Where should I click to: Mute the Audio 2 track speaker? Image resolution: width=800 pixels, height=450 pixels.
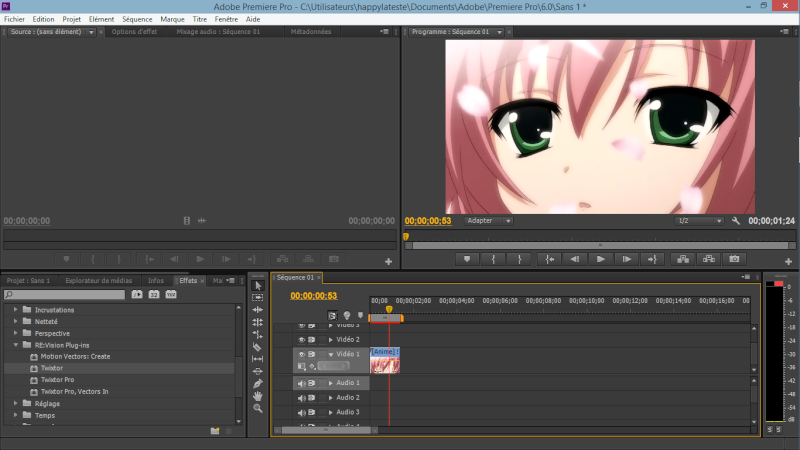(x=302, y=398)
